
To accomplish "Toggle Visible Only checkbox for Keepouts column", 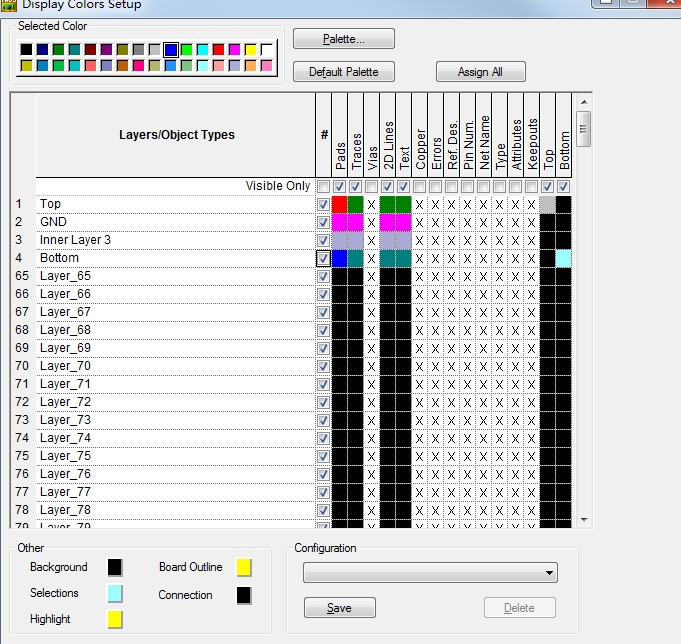I will click(x=531, y=187).
